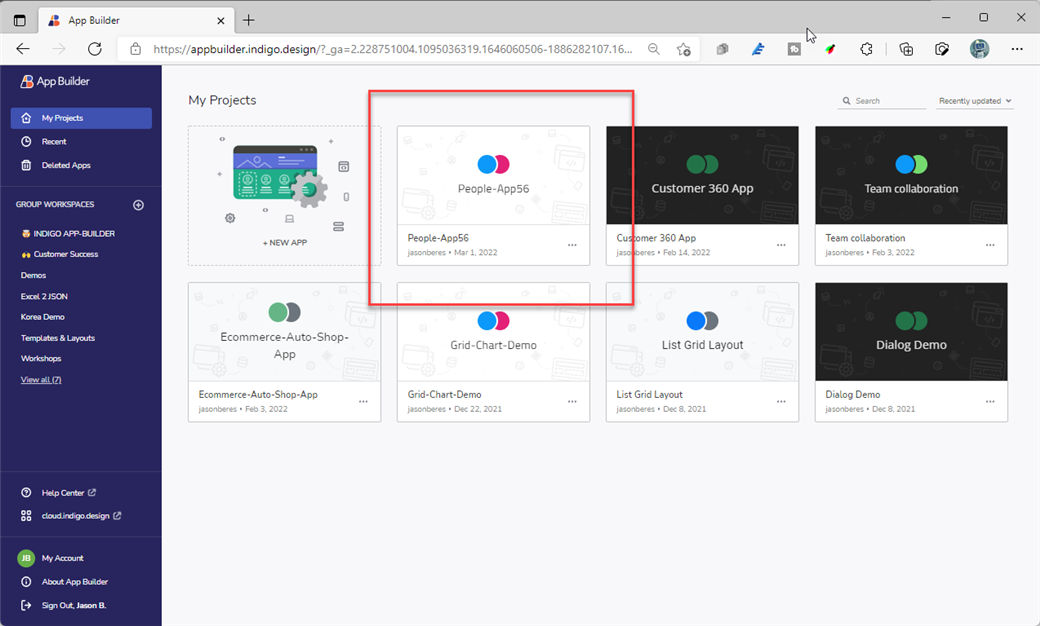Open options menu for People-App56
Image resolution: width=1040 pixels, height=626 pixels.
coord(572,245)
